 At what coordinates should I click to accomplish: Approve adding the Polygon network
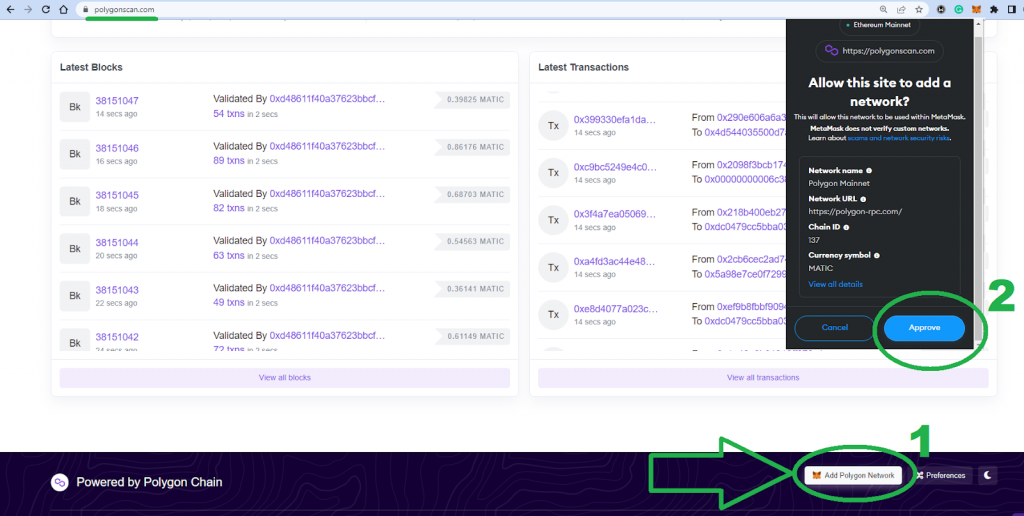(924, 328)
